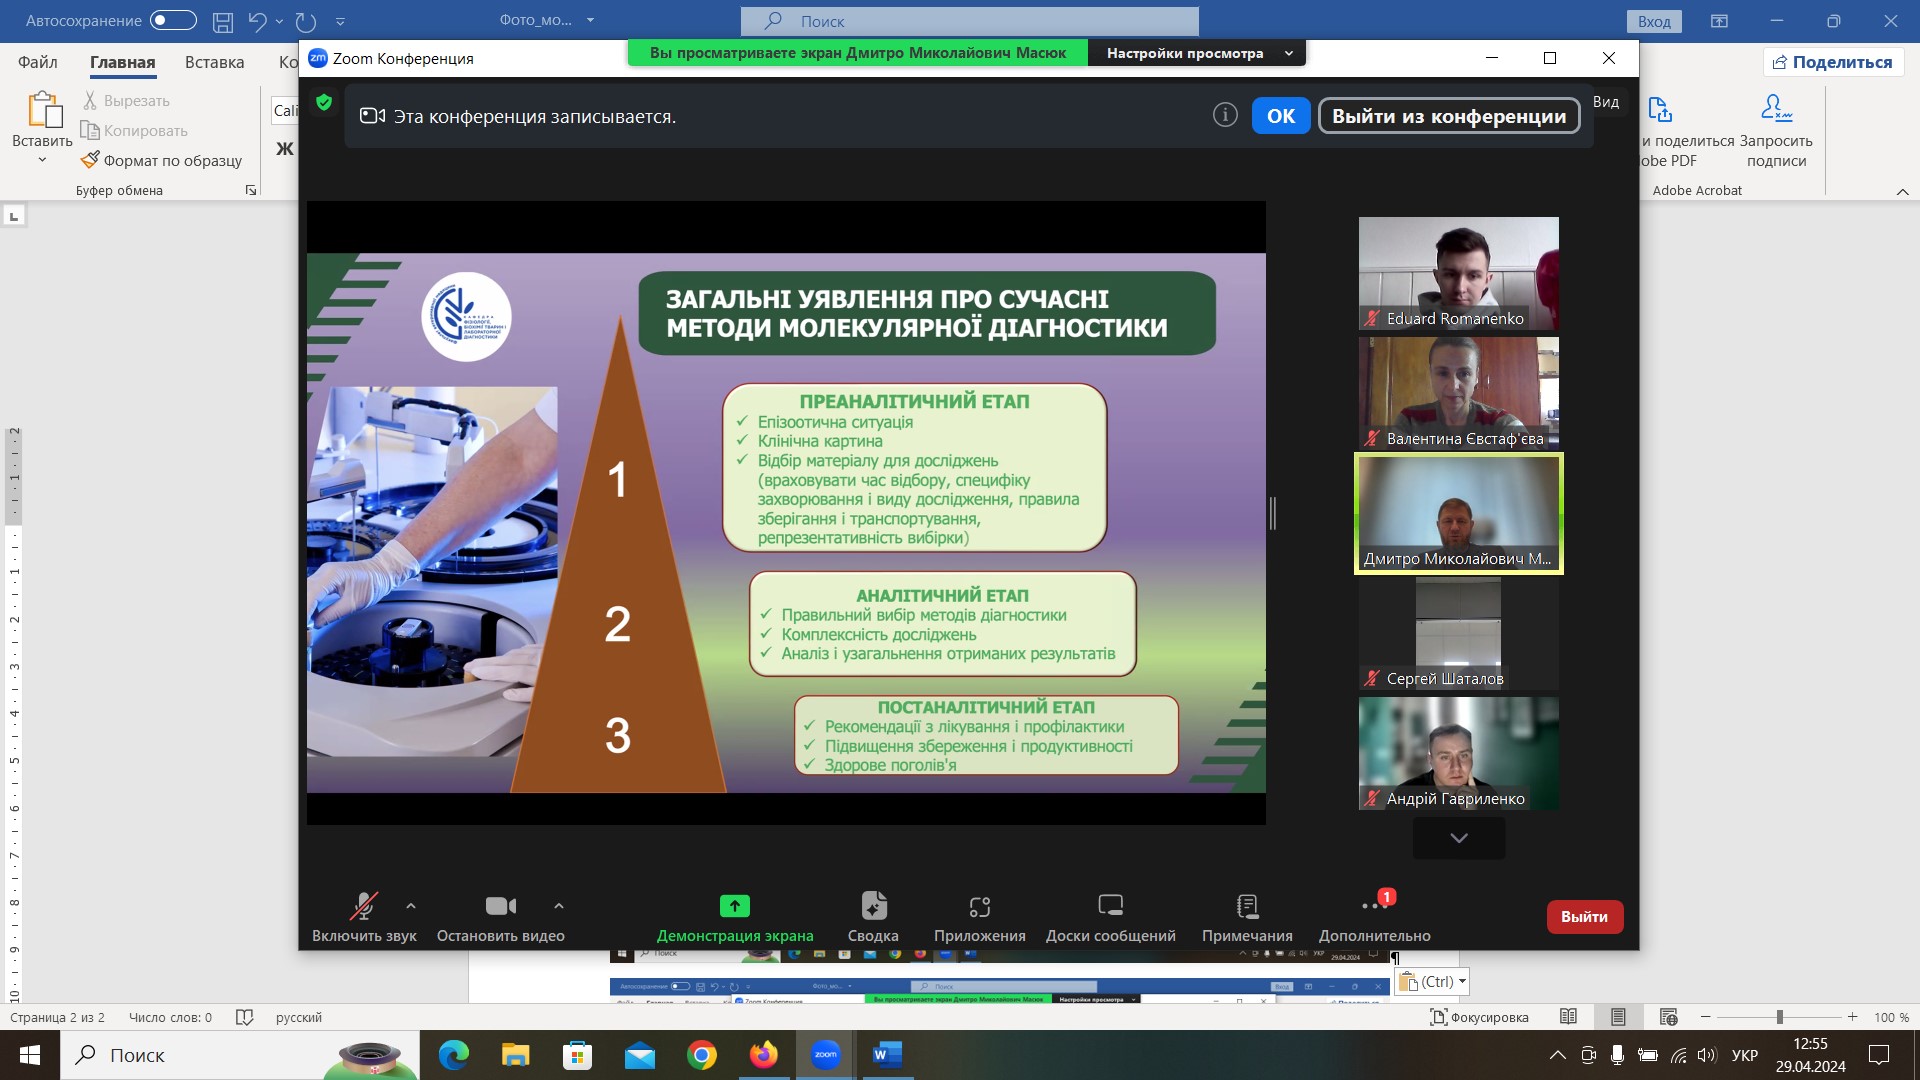
Task: Open Ribbon Display Options icon
Action: click(1719, 20)
